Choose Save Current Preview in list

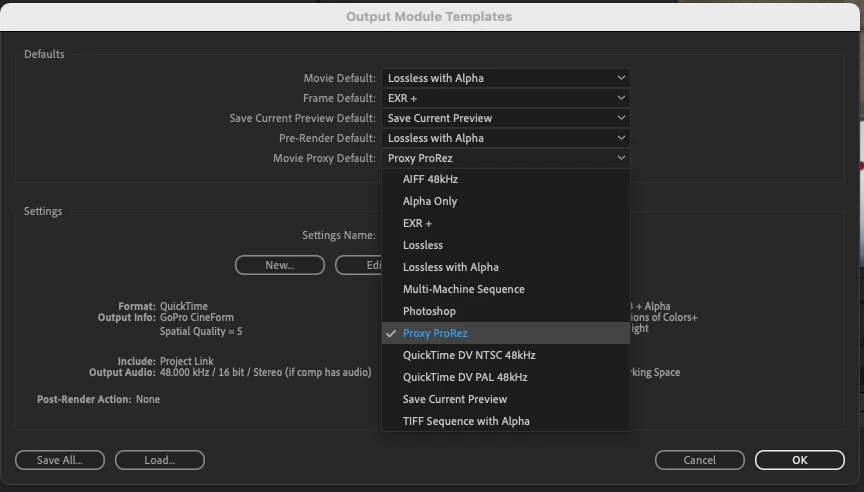[x=506, y=399]
